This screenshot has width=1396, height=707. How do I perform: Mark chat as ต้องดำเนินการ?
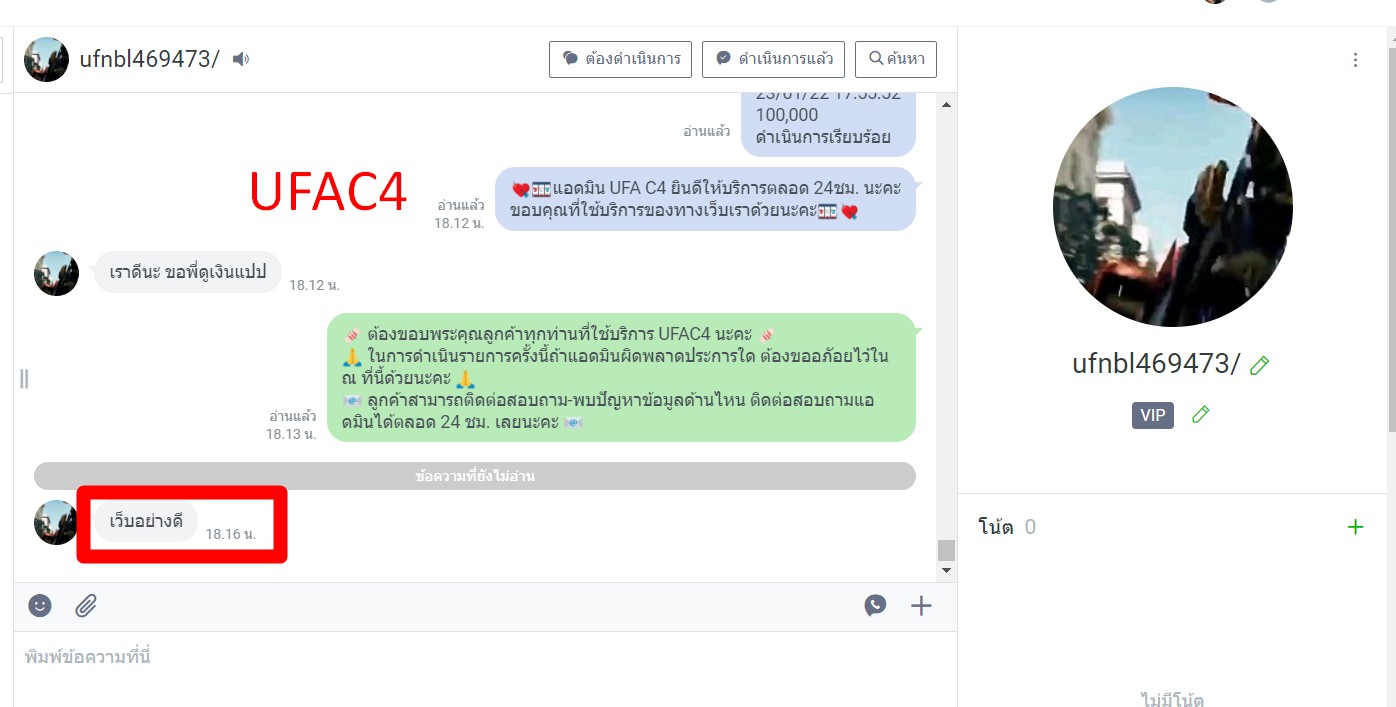[x=621, y=59]
